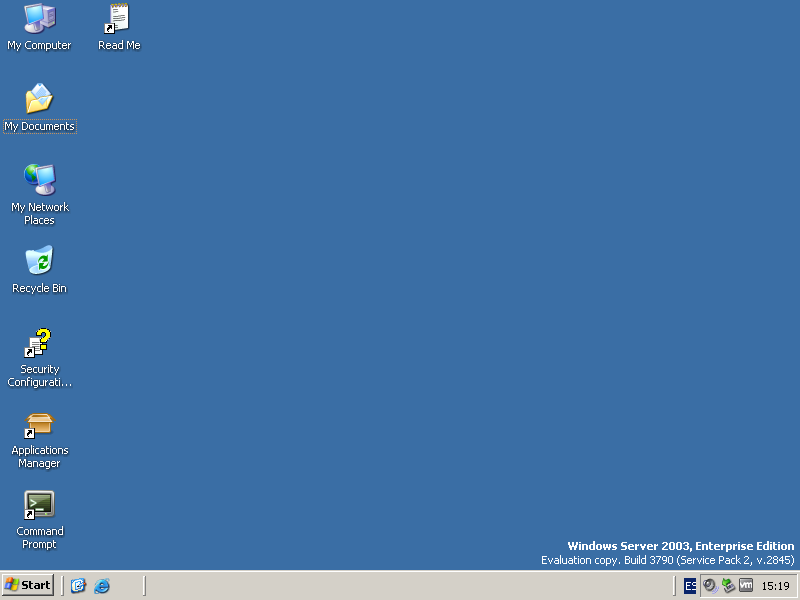Click the Safely Remove Hardware tray icon

click(725, 585)
